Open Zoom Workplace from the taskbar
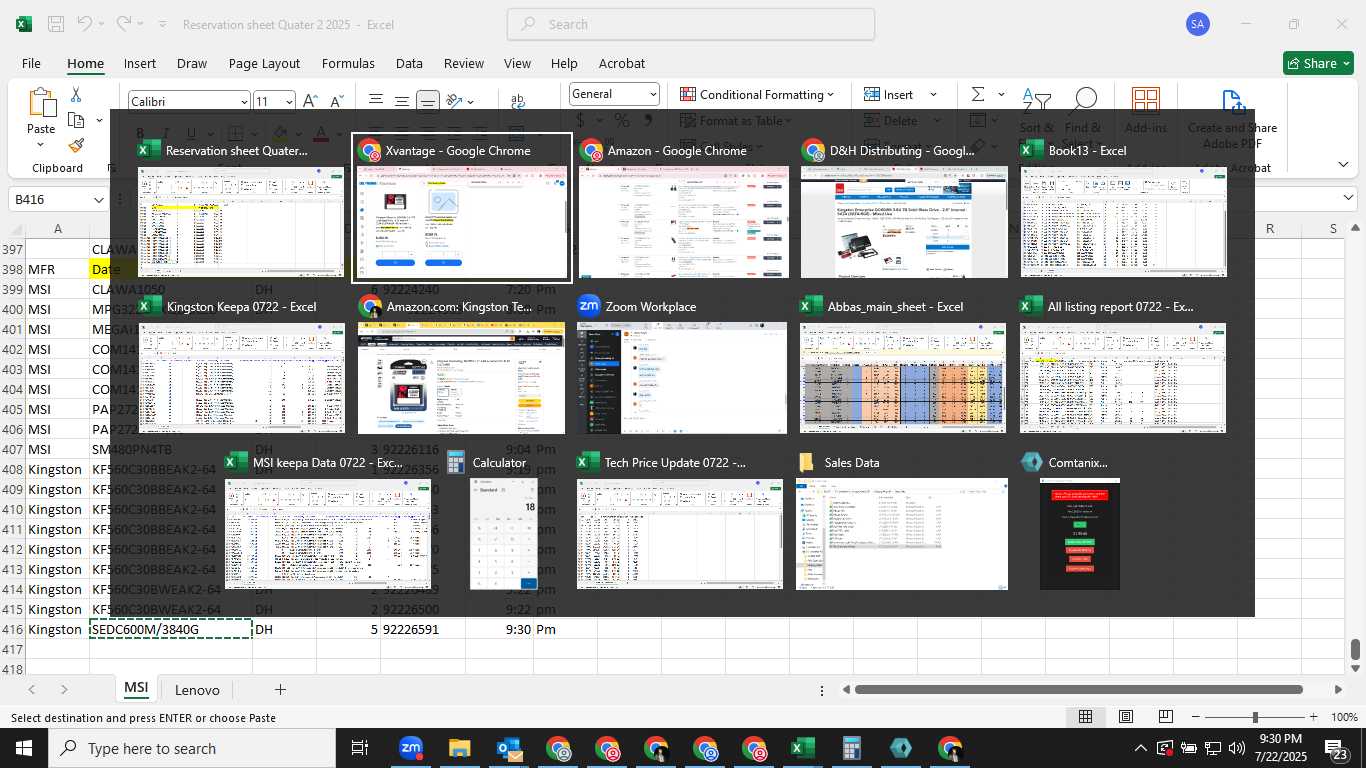The height and width of the screenshot is (768, 1366). pos(410,748)
